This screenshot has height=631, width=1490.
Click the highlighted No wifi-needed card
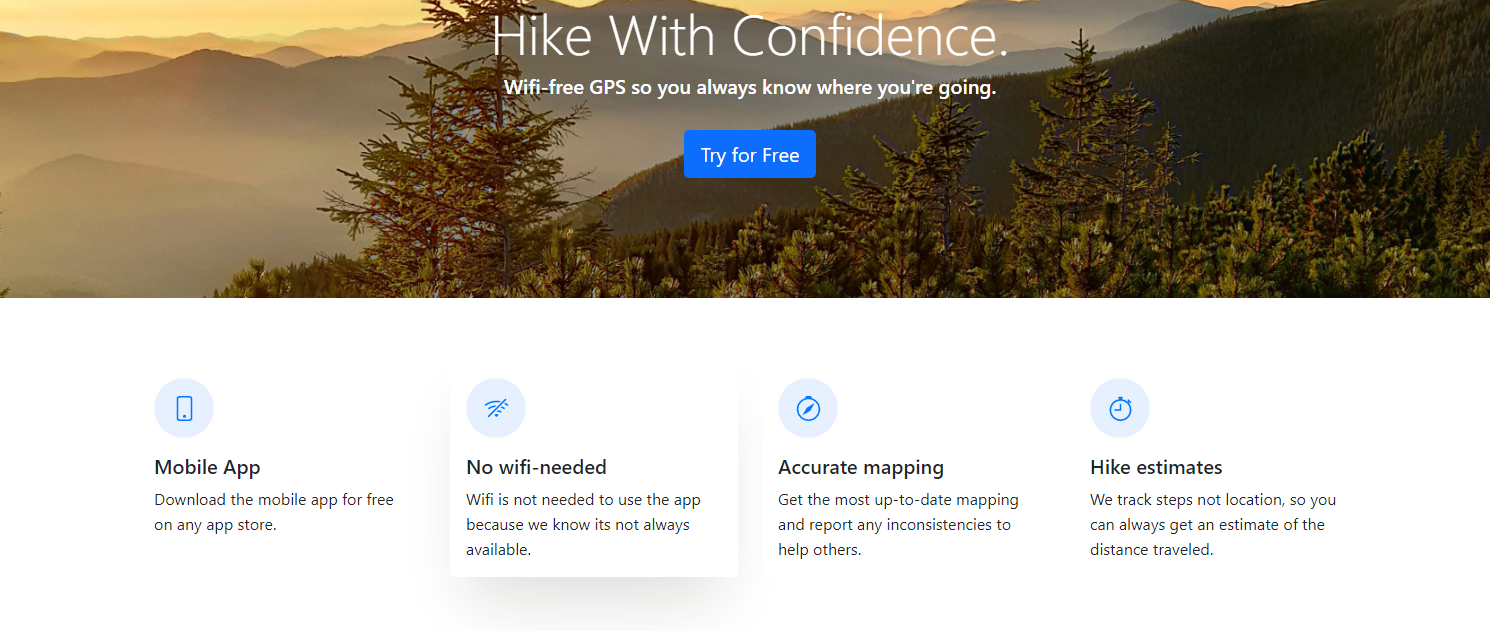pyautogui.click(x=594, y=469)
